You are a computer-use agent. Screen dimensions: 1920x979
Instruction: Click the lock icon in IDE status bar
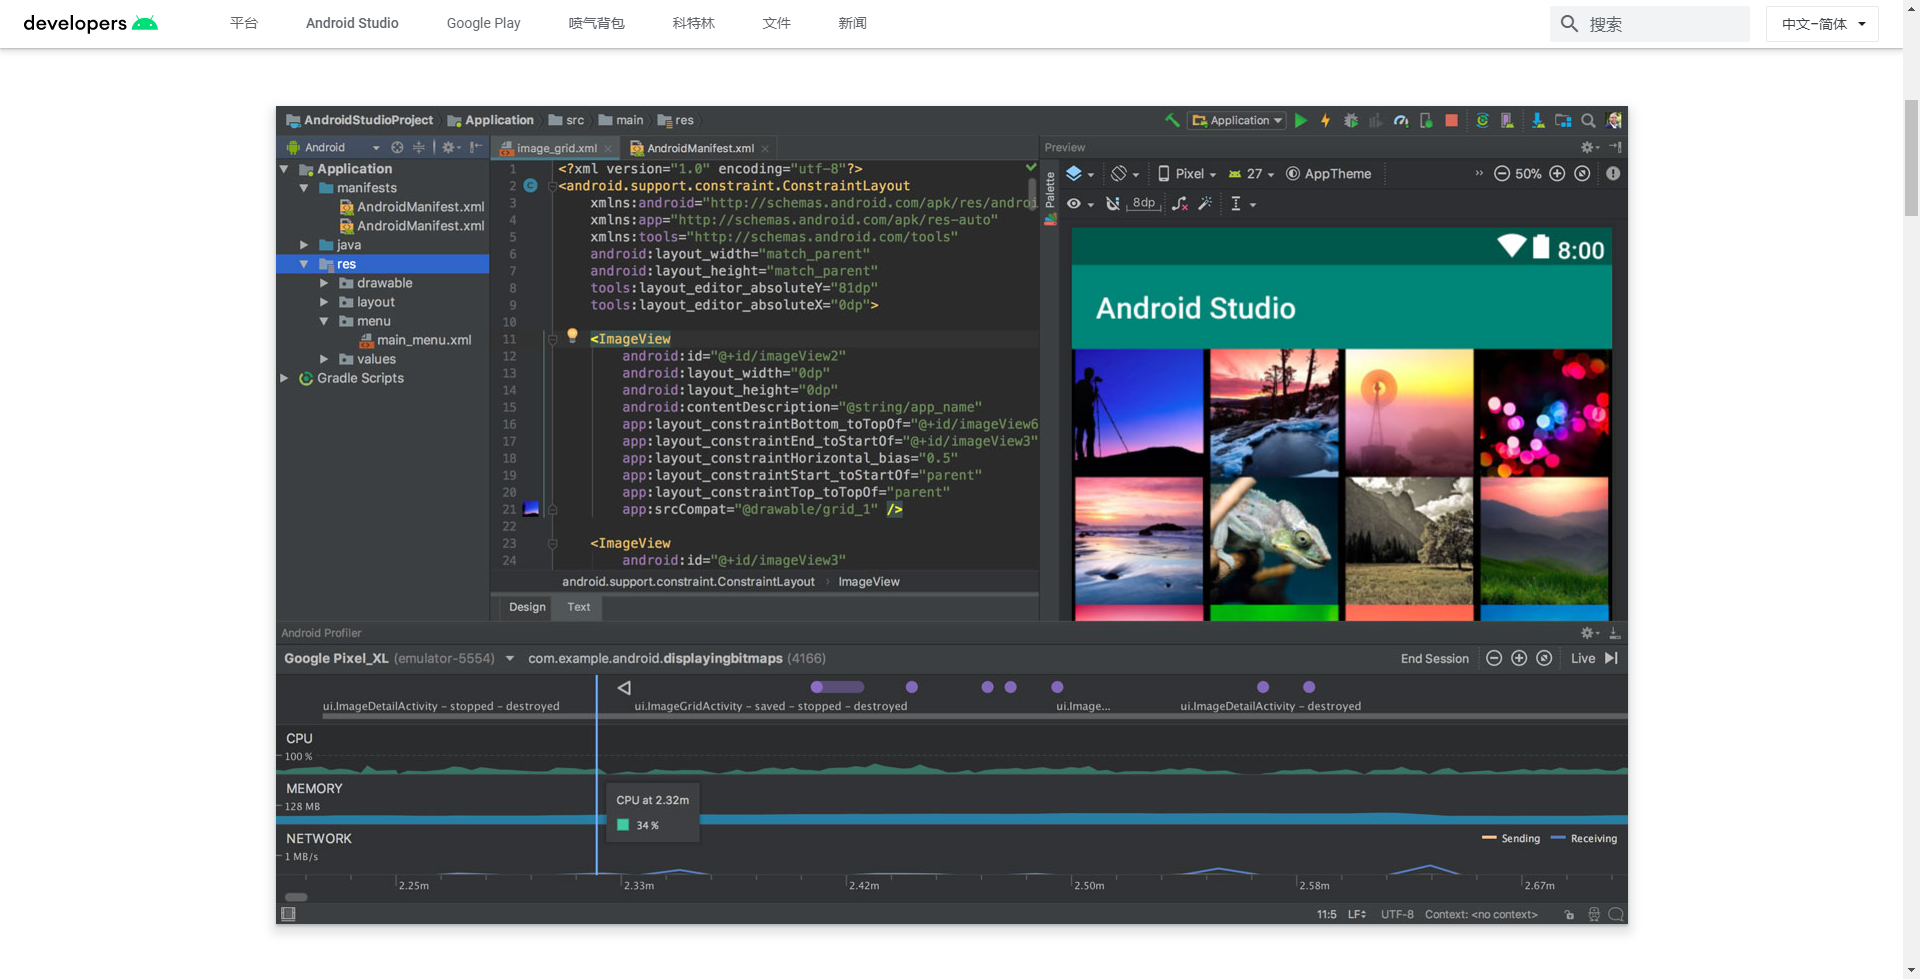[x=1569, y=914]
